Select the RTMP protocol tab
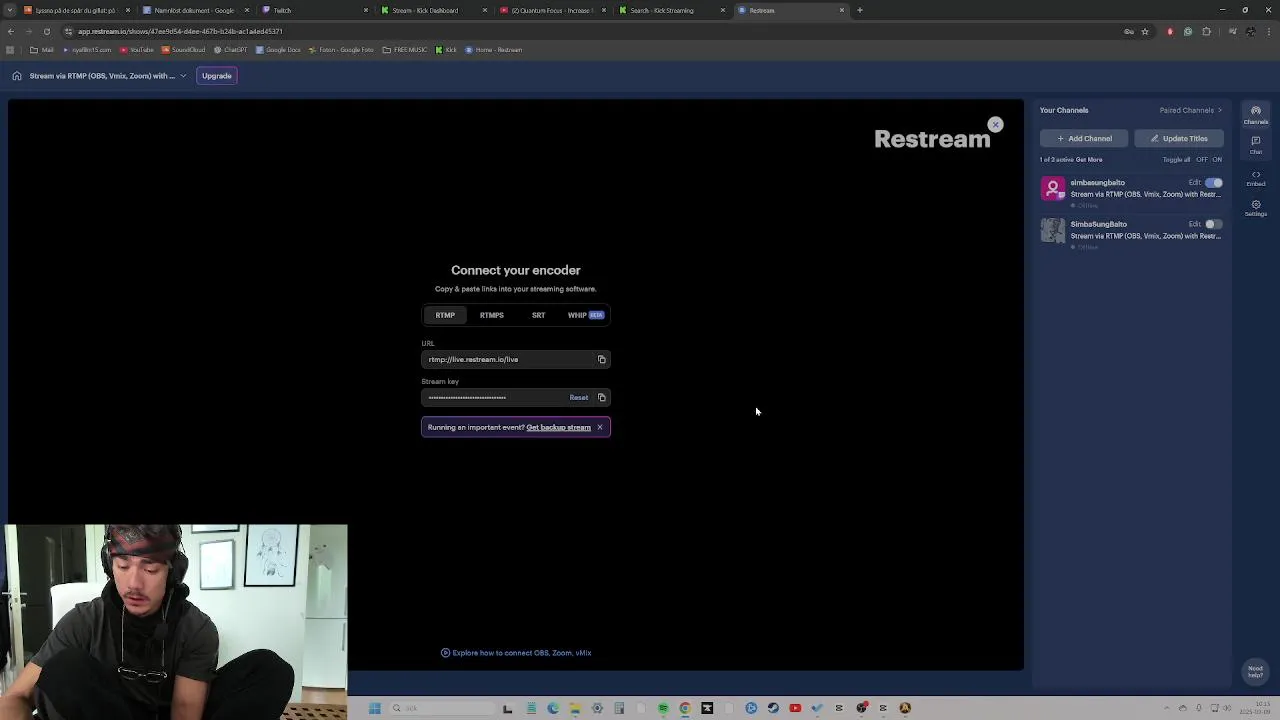Screen dimensions: 1280x720 (x=445, y=315)
